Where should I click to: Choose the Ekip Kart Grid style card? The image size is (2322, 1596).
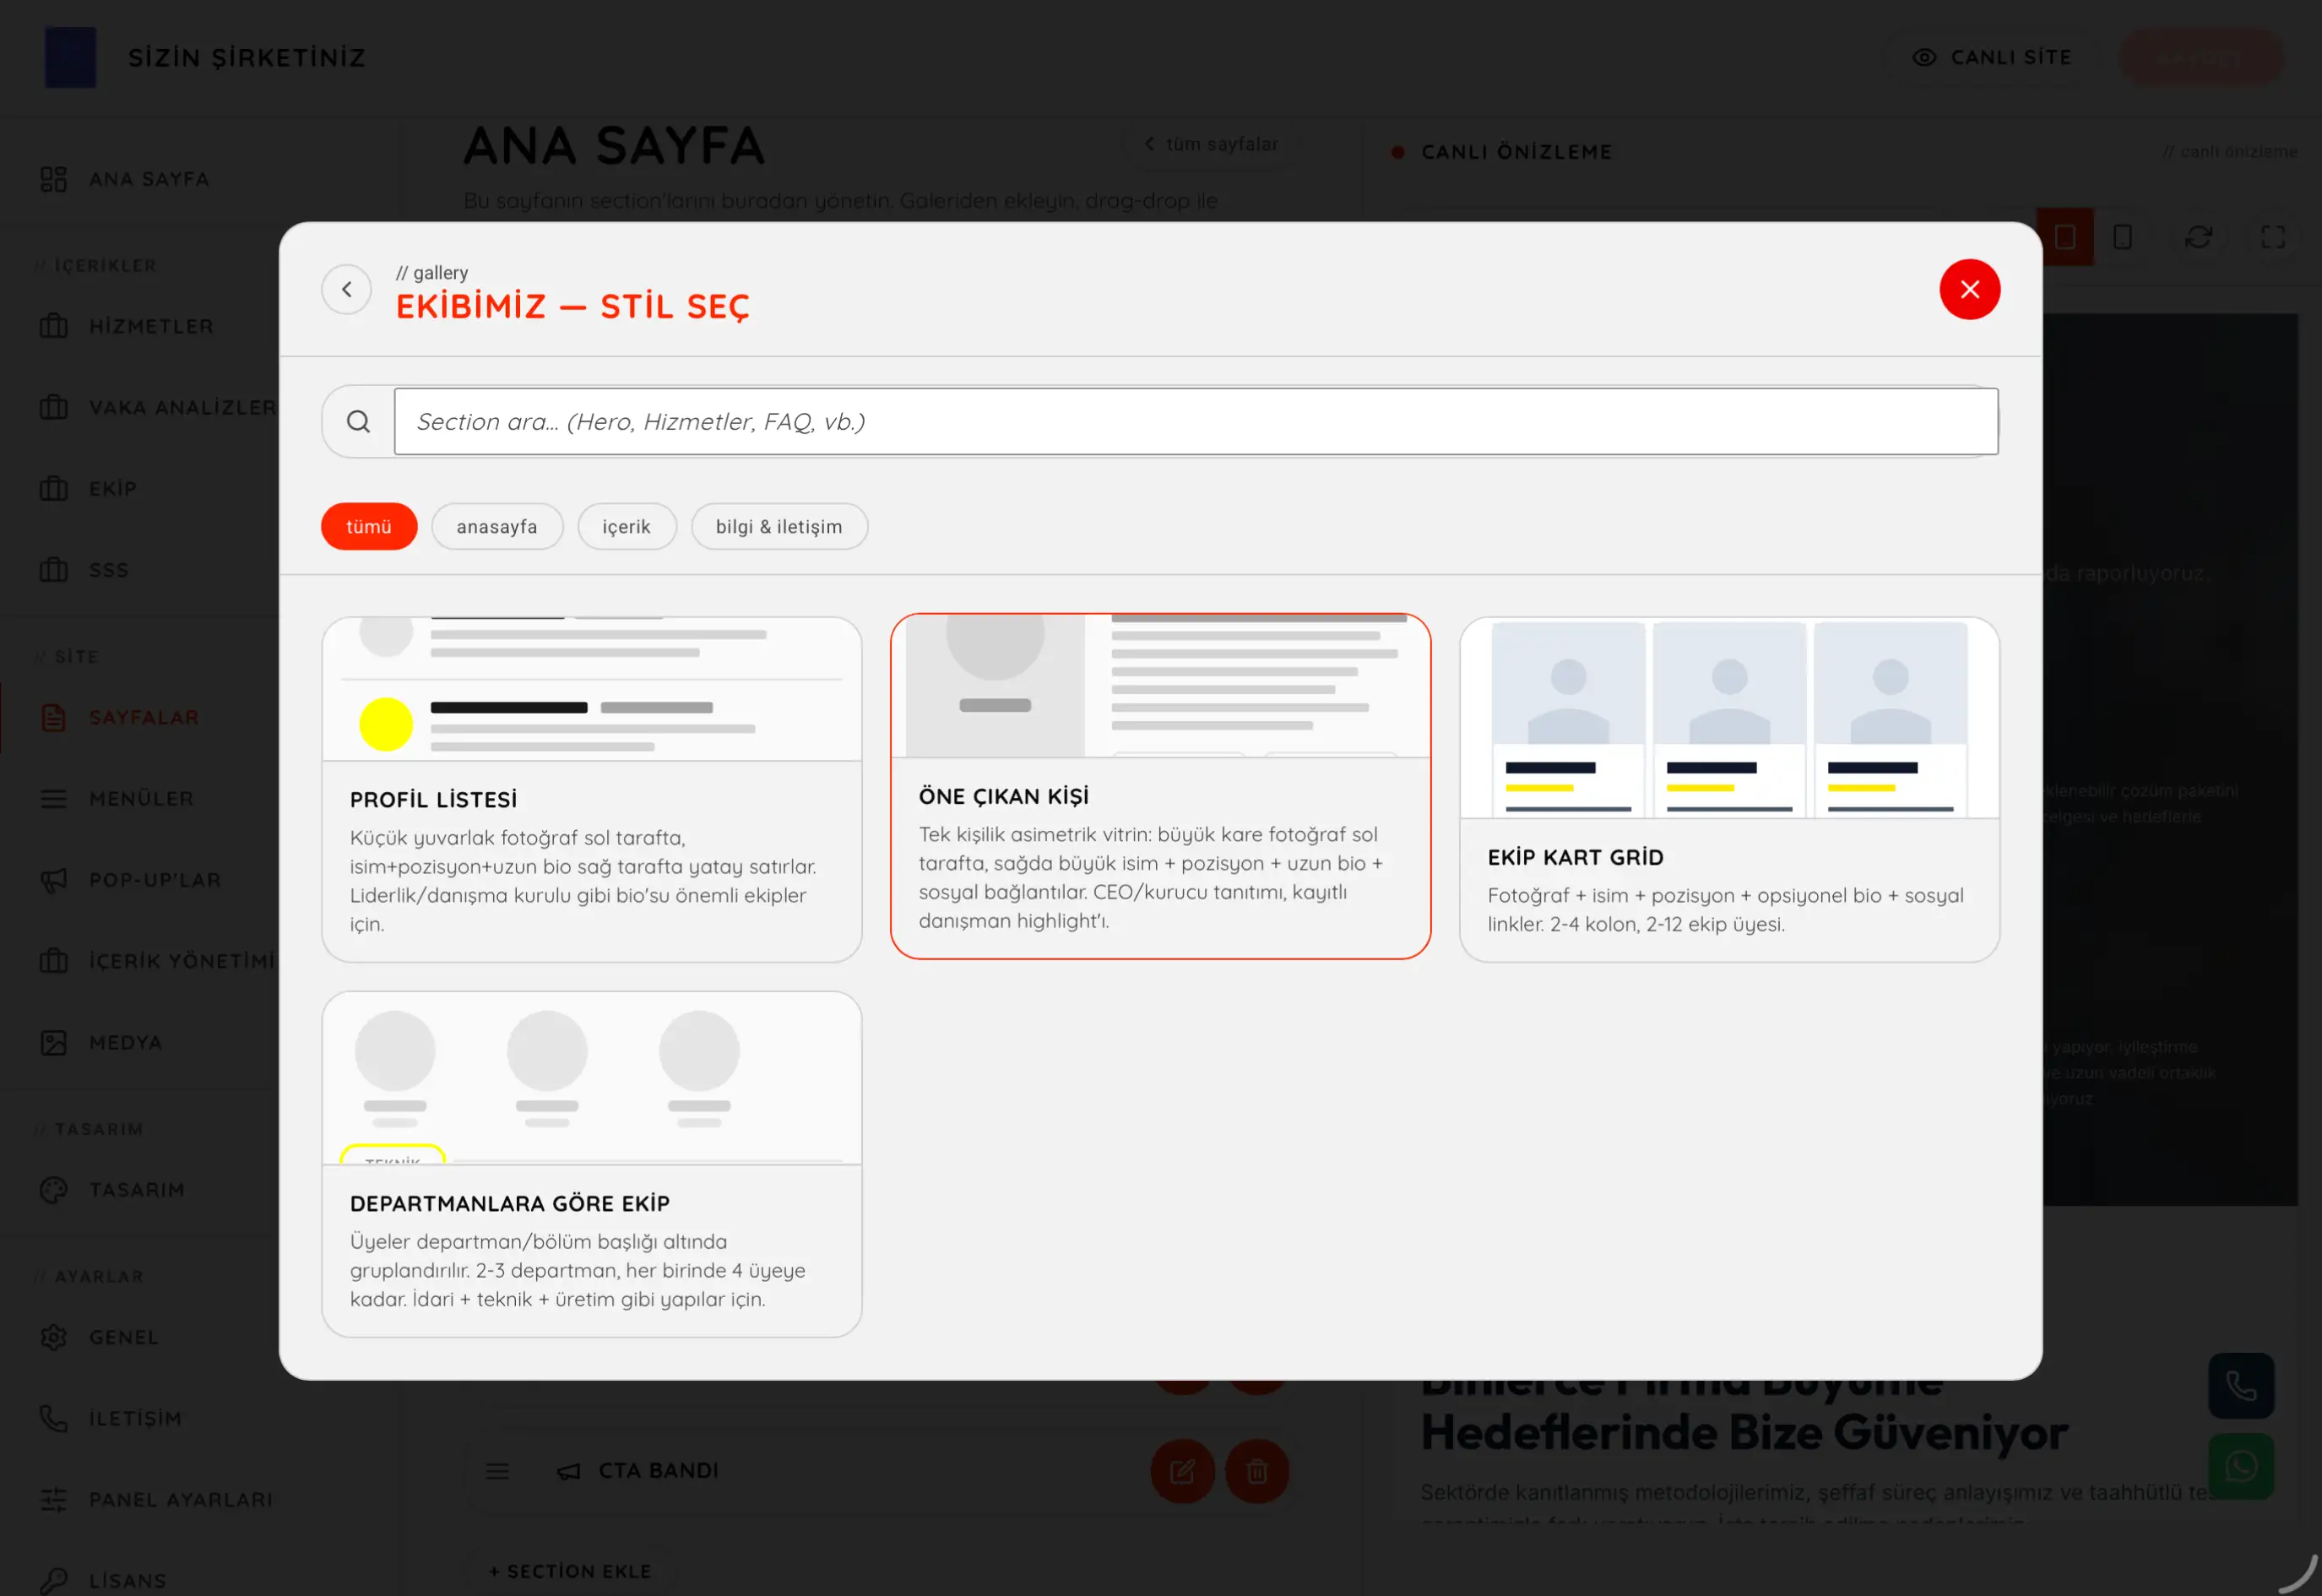(1729, 789)
